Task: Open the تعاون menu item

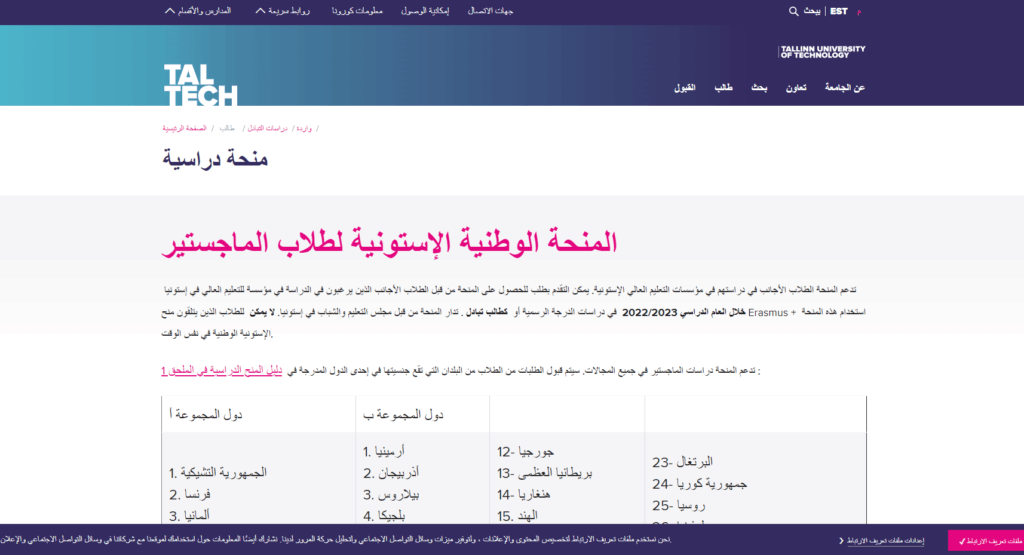Action: [x=796, y=88]
